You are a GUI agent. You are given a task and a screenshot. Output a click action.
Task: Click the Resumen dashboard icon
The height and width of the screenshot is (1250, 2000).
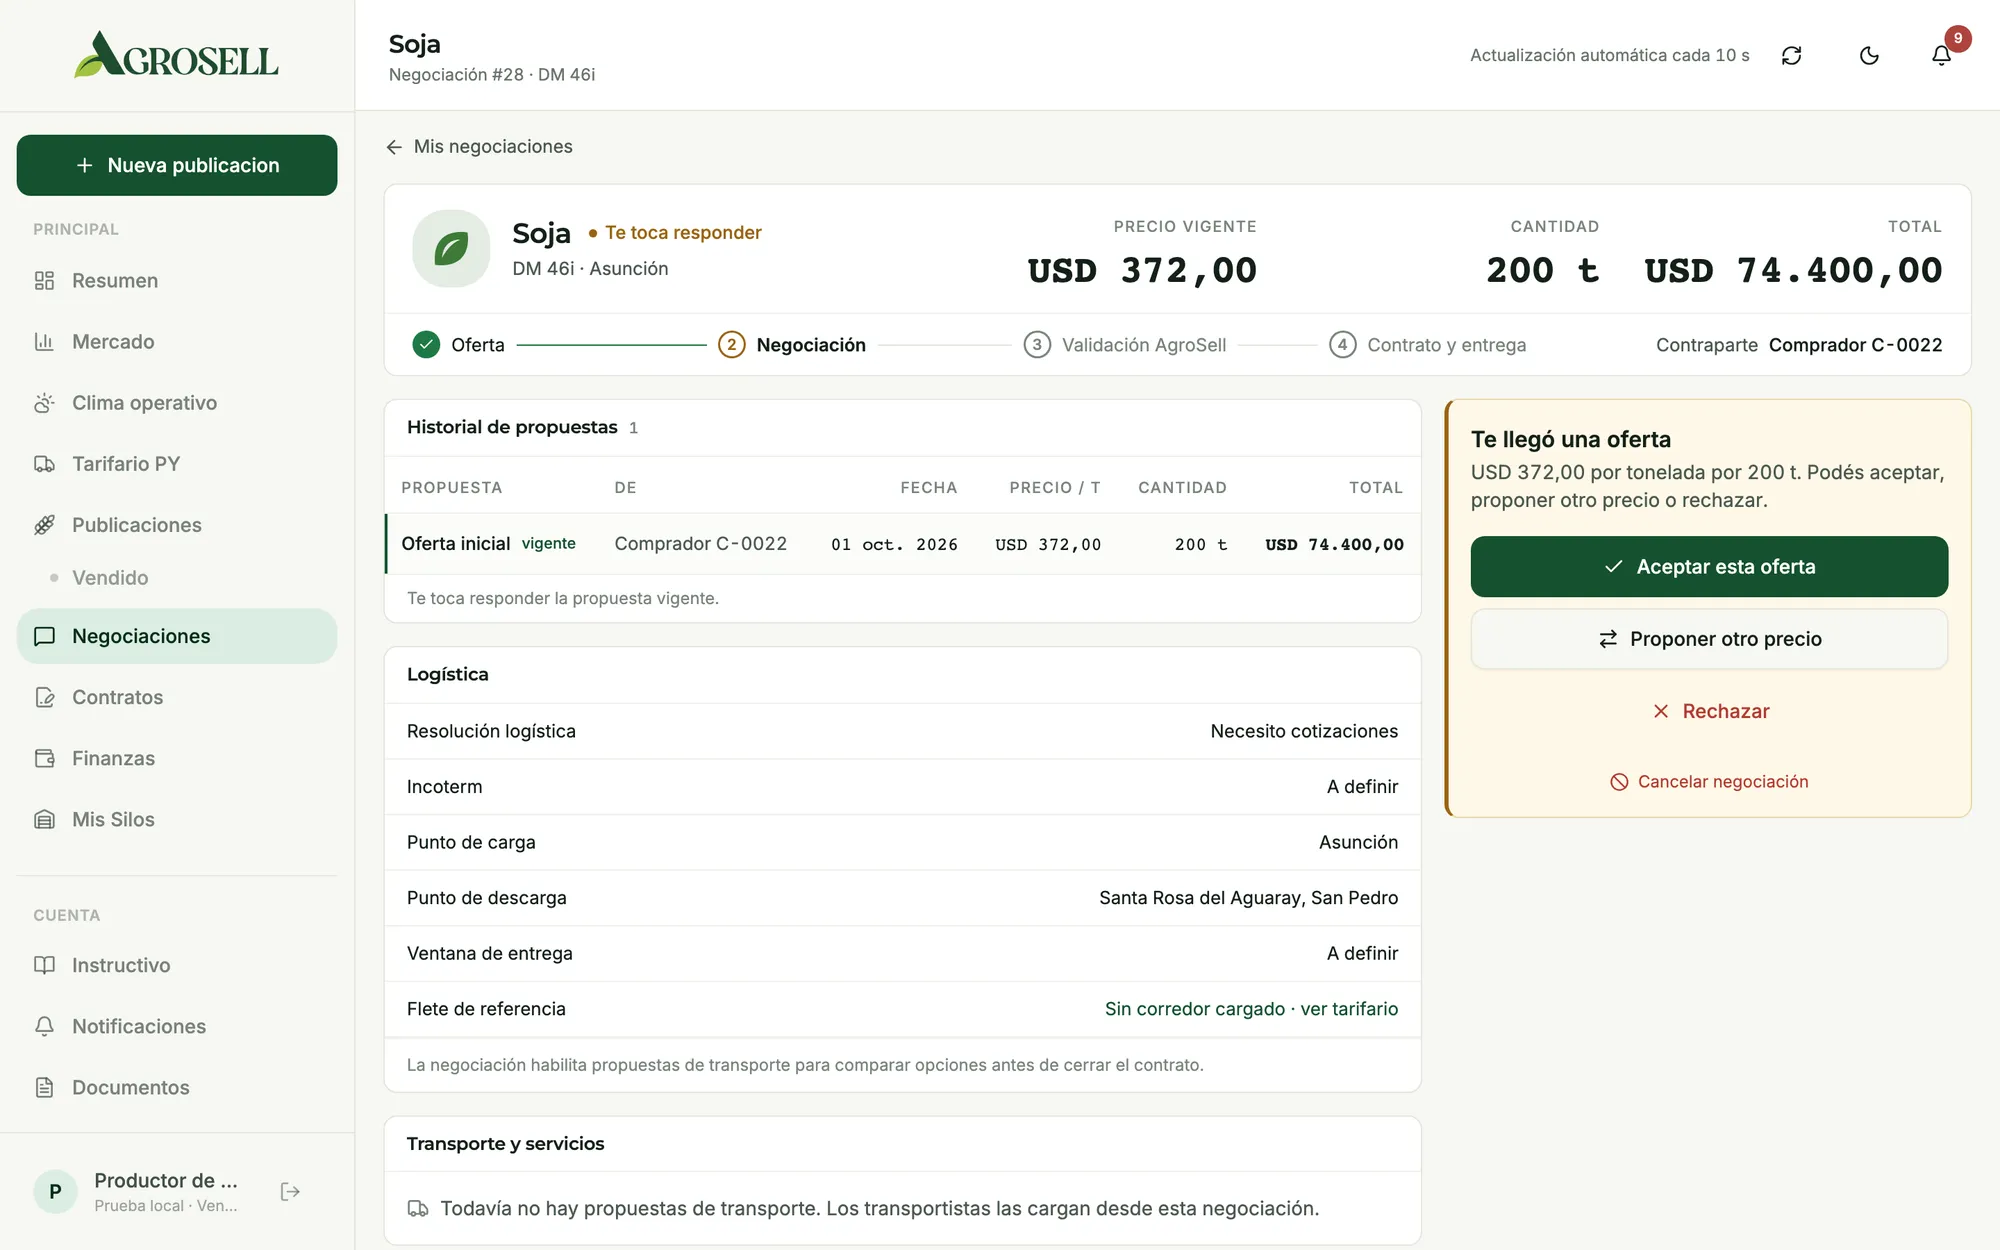pos(44,281)
